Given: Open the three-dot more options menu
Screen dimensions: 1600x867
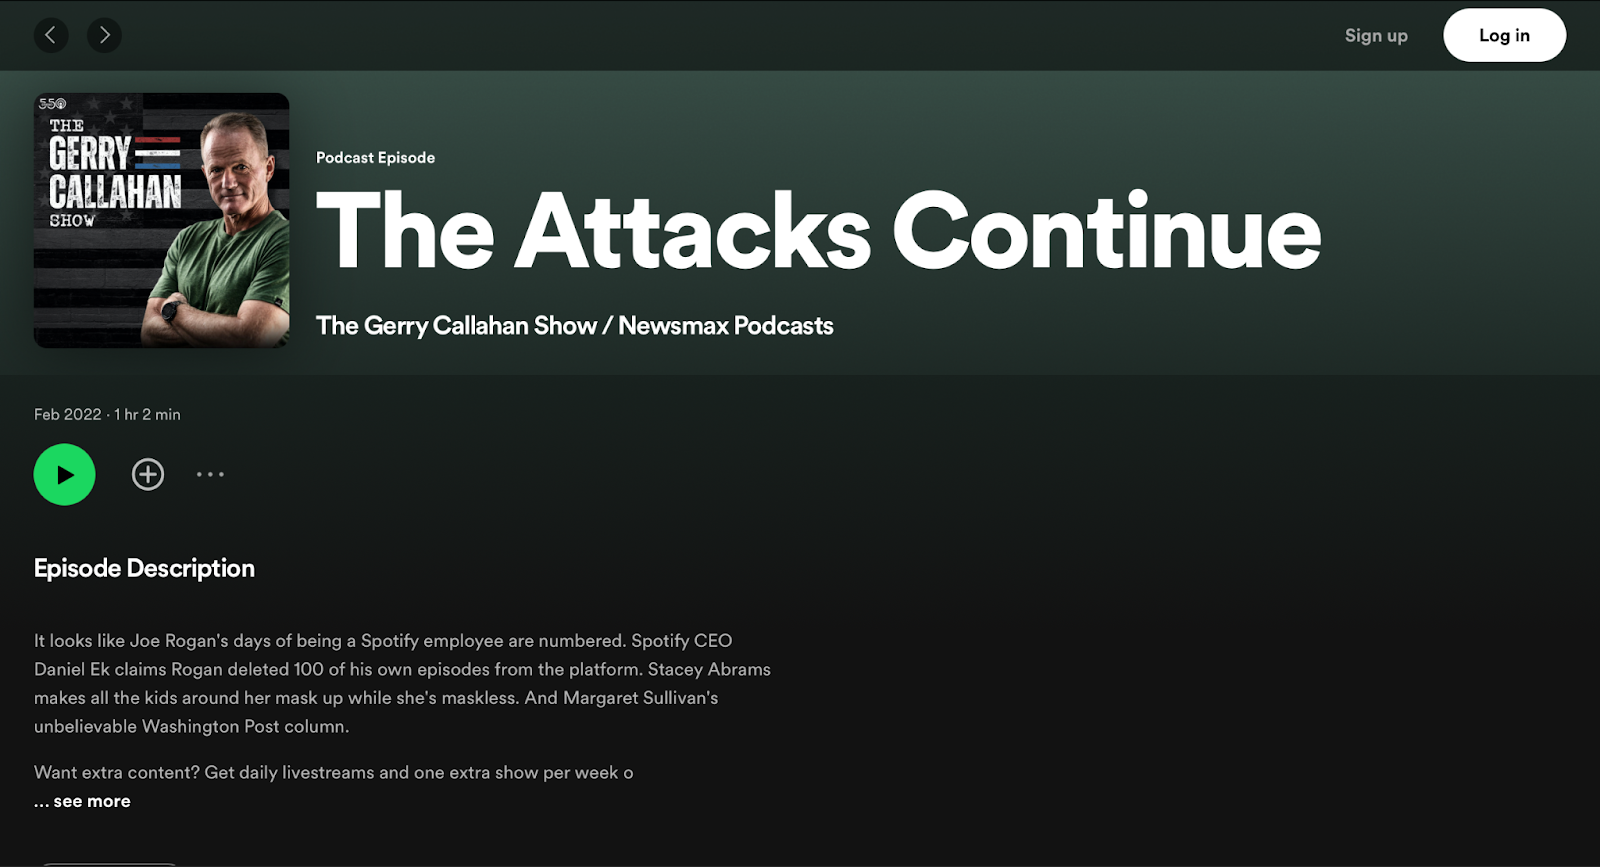Looking at the screenshot, I should (x=210, y=474).
